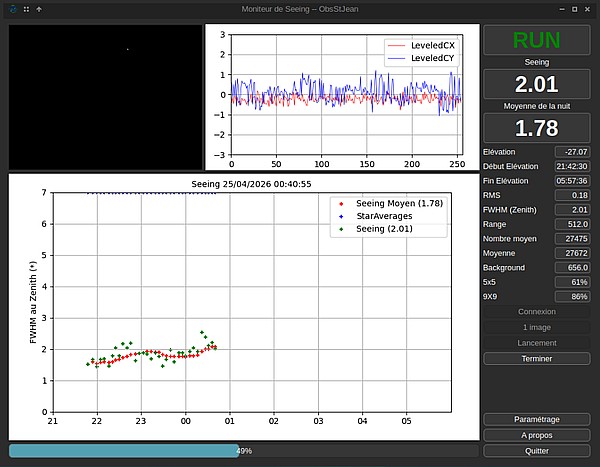This screenshot has height=467, width=600.
Task: Select the Début Elévation field 21:42:30
Action: click(572, 167)
